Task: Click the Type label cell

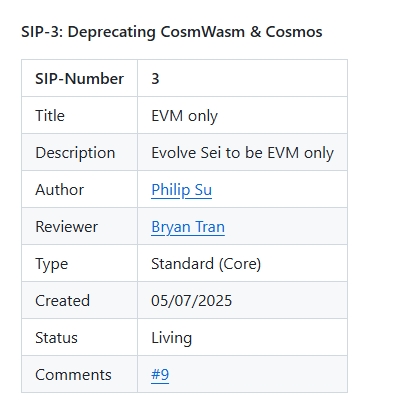Action: [x=80, y=263]
